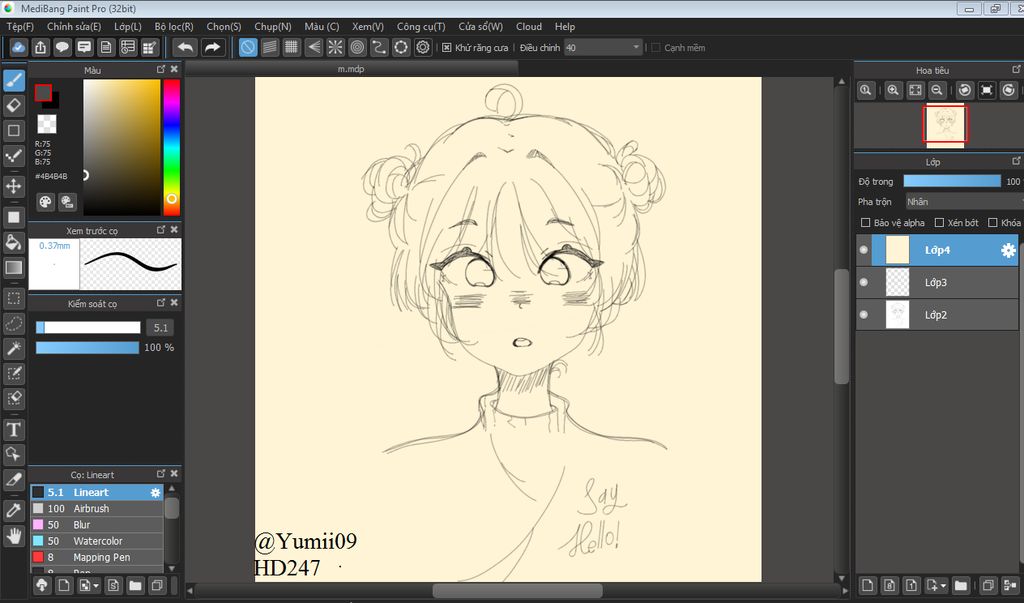Viewport: 1024px width, 603px height.
Task: Open the Text tool
Action: tap(14, 429)
